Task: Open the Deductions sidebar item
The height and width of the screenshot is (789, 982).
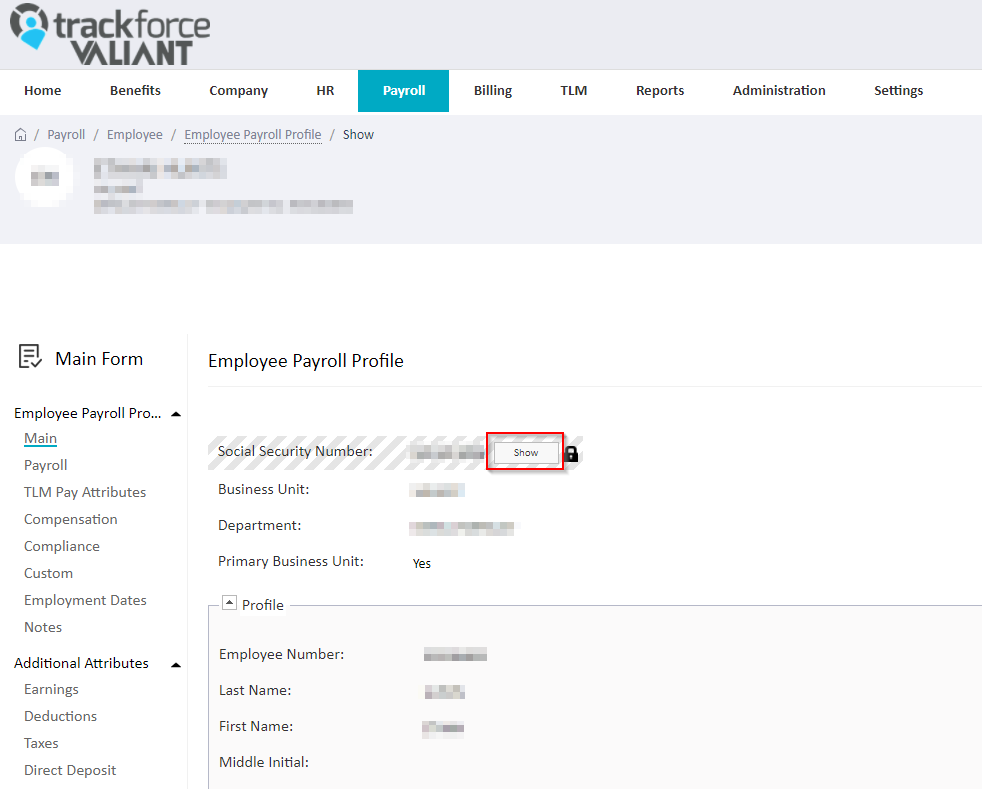Action: 60,716
